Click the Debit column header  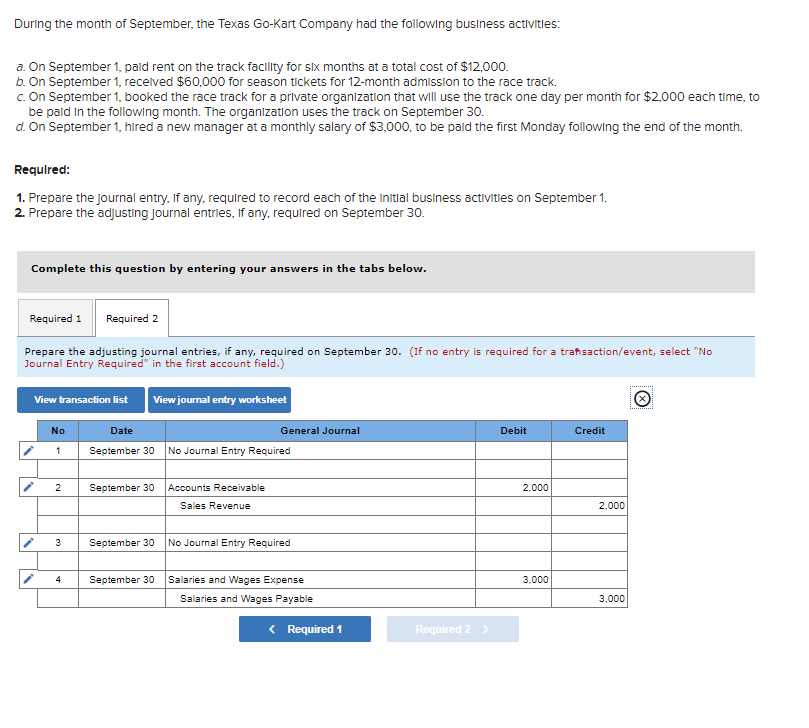(513, 431)
